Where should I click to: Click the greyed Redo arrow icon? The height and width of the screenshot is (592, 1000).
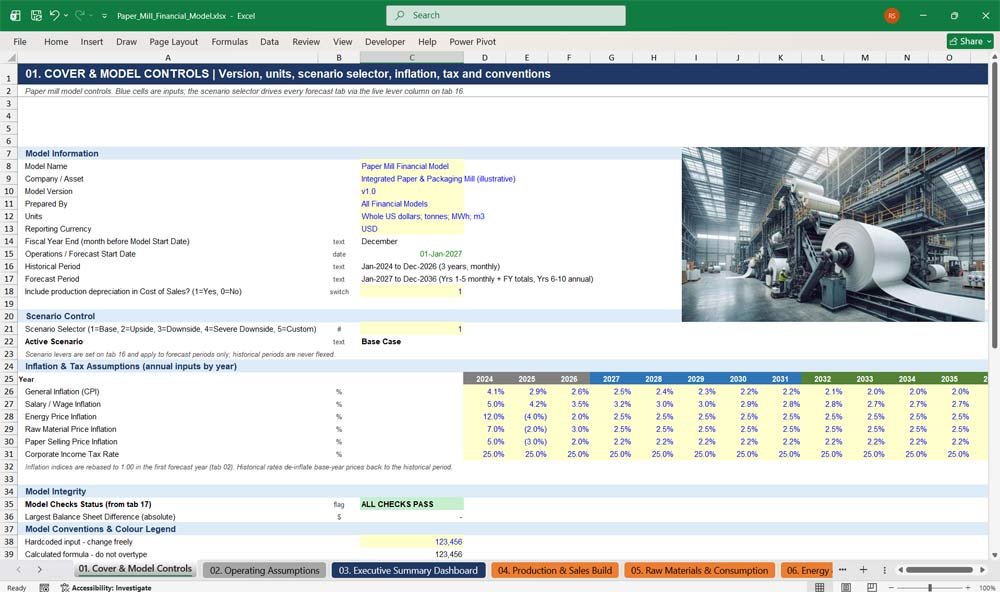pos(80,15)
